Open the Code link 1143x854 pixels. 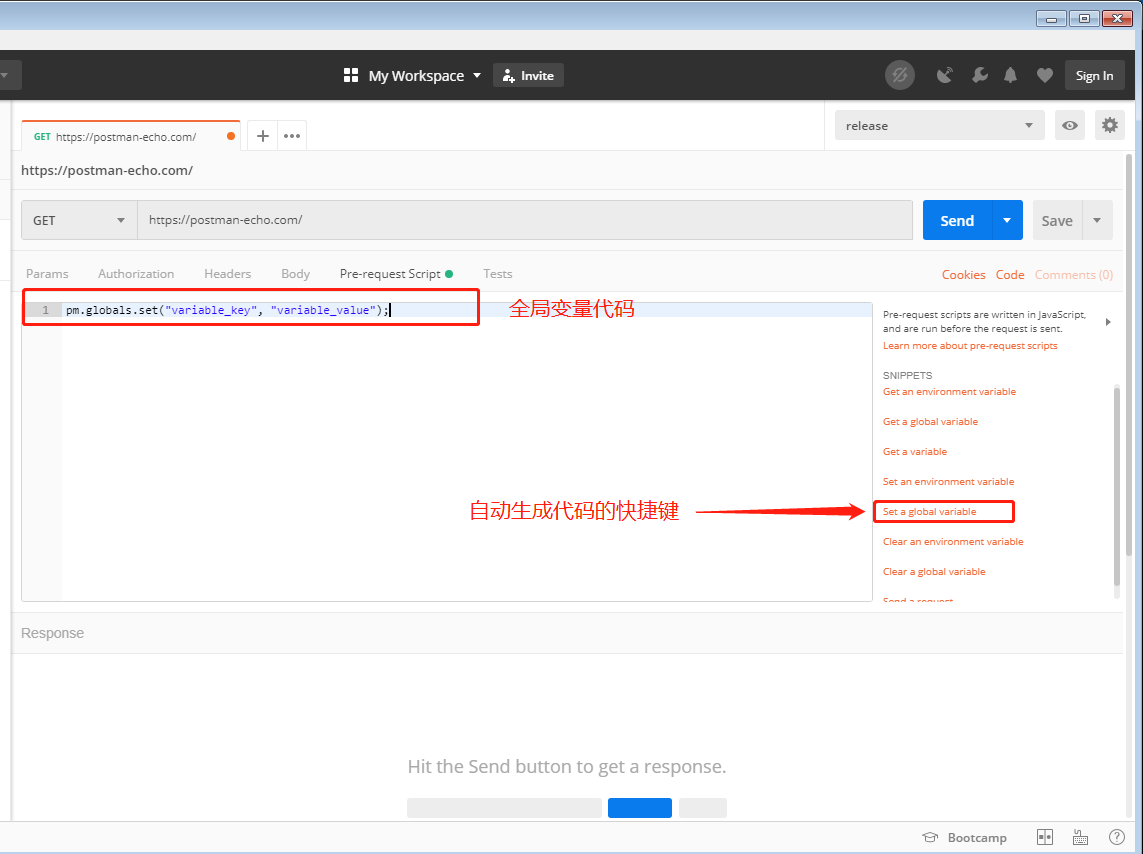coord(1010,275)
